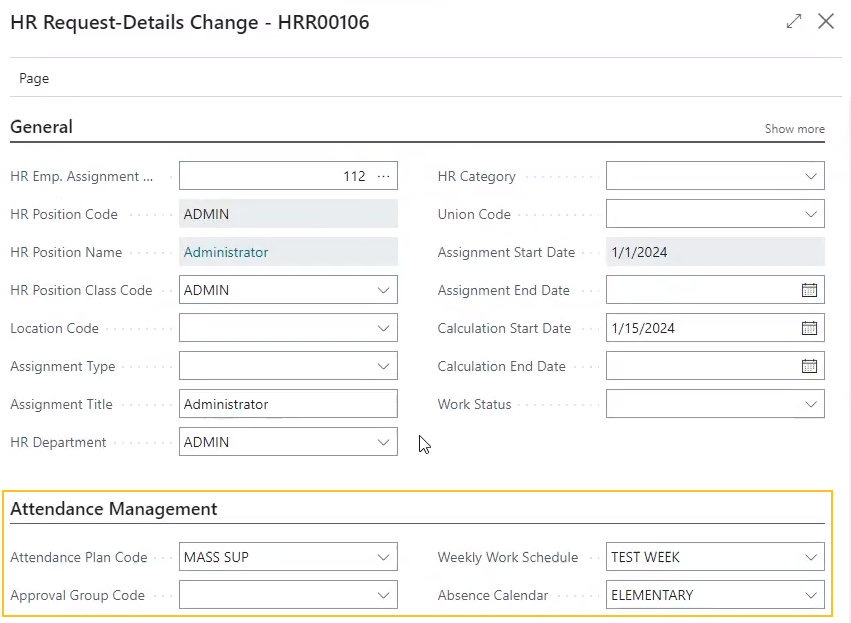Screen dimensions: 851x623
Task: Open the Approval Group Code dropdown
Action: click(383, 595)
